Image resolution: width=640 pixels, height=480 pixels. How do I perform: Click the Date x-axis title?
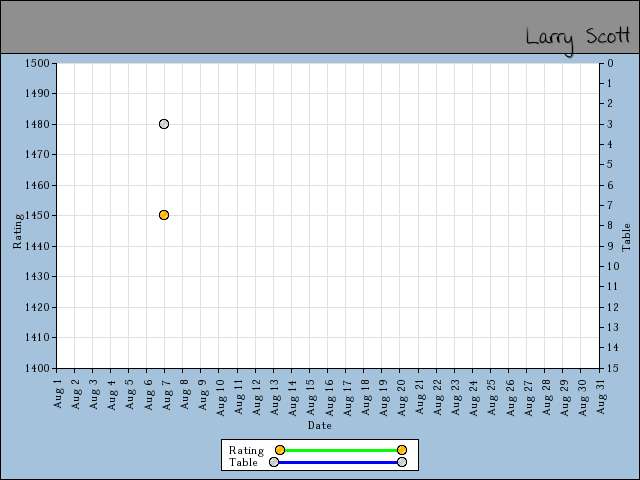[x=320, y=425]
